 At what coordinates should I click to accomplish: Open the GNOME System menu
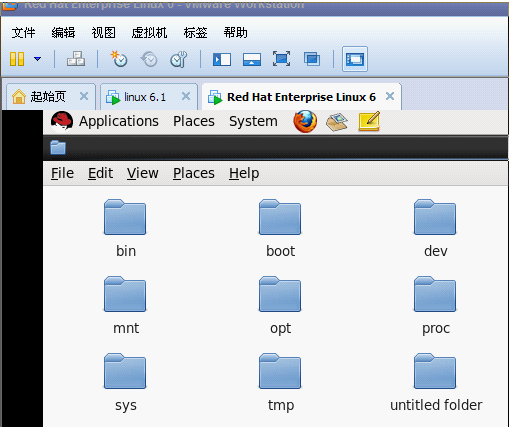tap(253, 121)
